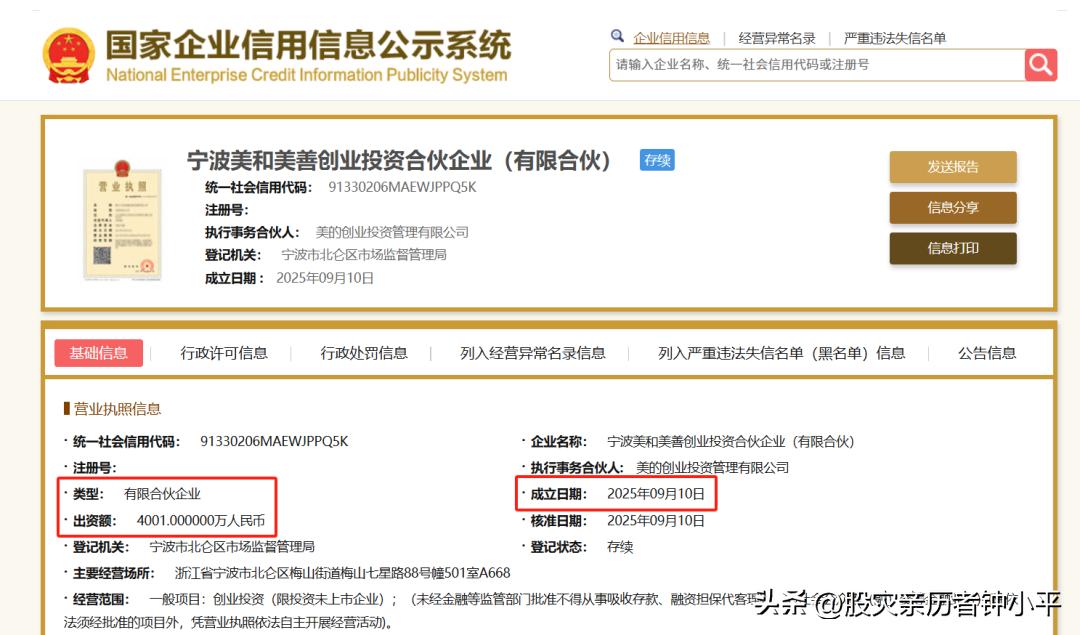The image size is (1080, 635).
Task: View the 公告信息 tab
Action: click(985, 353)
